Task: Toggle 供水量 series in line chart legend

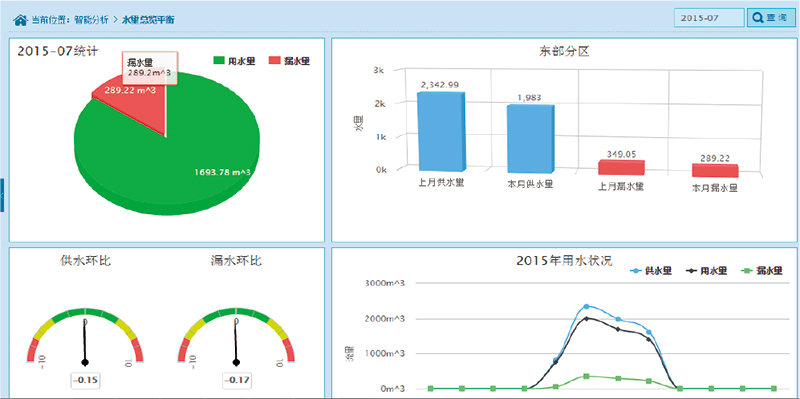Action: pyautogui.click(x=652, y=271)
